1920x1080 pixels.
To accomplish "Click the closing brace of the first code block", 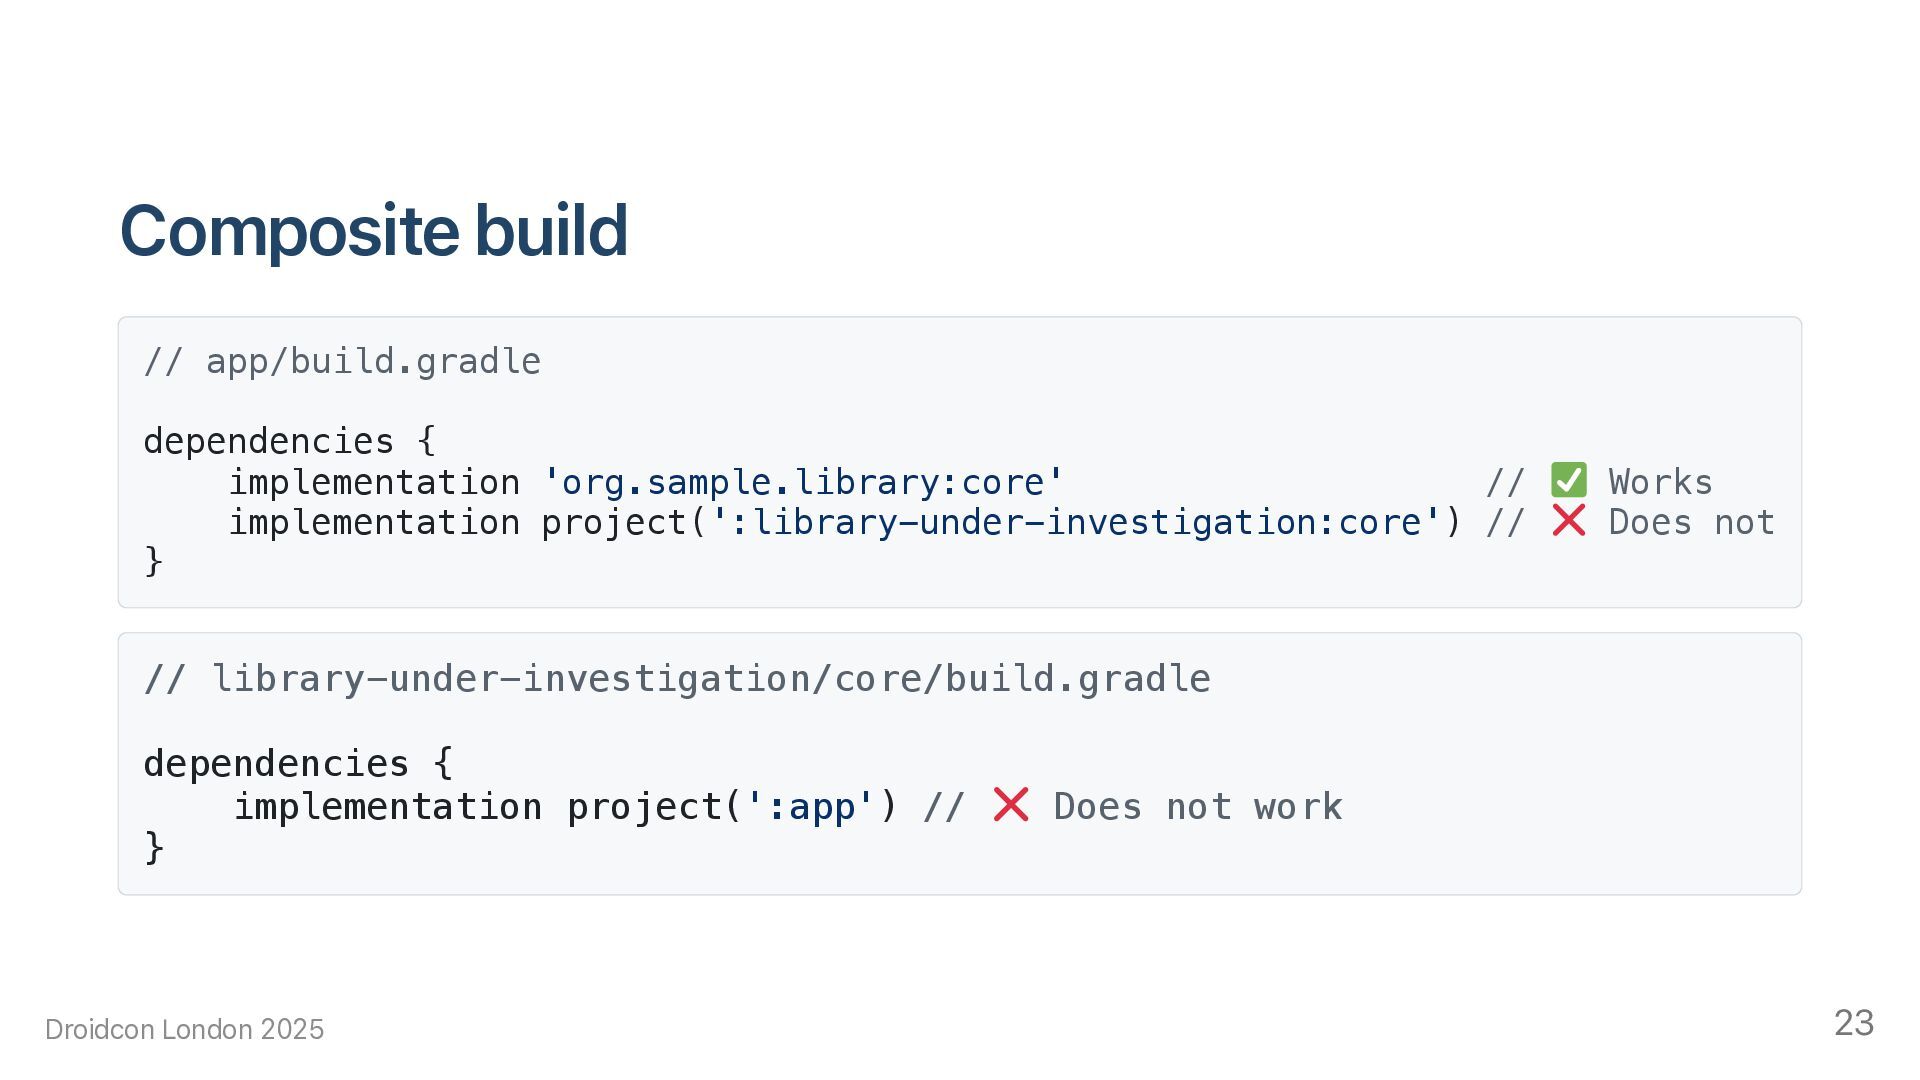I will [153, 561].
